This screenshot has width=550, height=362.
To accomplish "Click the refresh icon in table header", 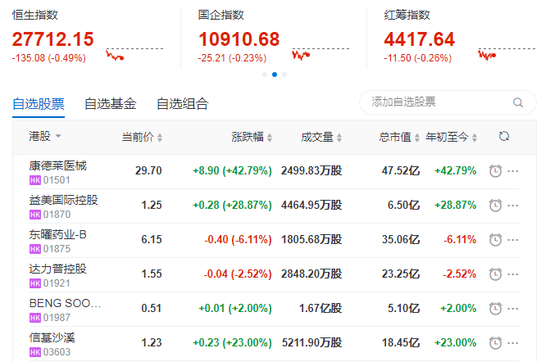I will tap(504, 136).
